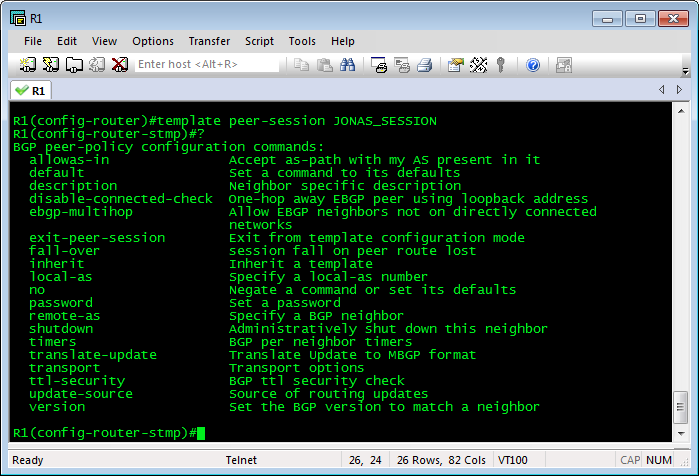This screenshot has width=699, height=476.
Task: Click 'ttl-security' command in terminal
Action: [x=77, y=381]
